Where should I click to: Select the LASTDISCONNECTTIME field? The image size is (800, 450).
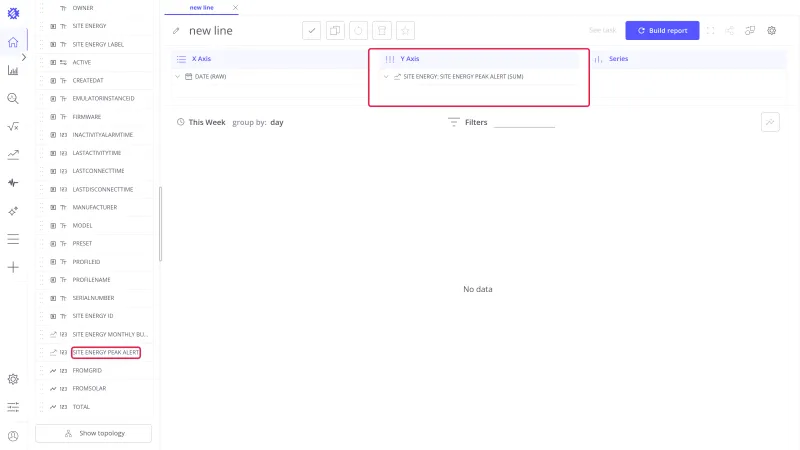click(103, 189)
